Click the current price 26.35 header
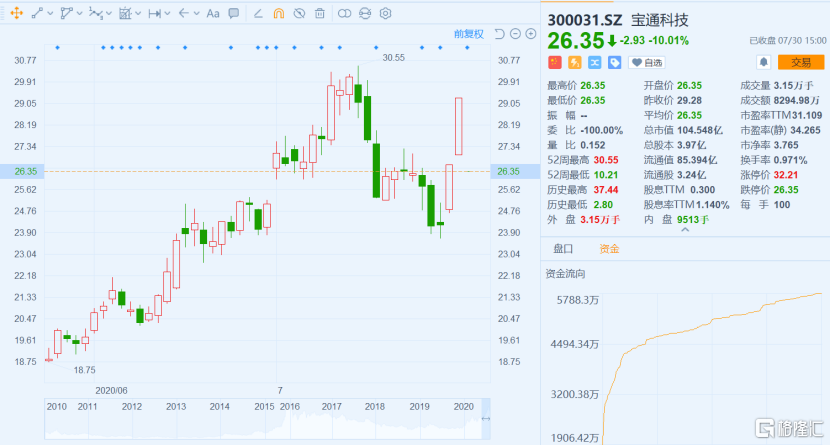 coord(575,41)
